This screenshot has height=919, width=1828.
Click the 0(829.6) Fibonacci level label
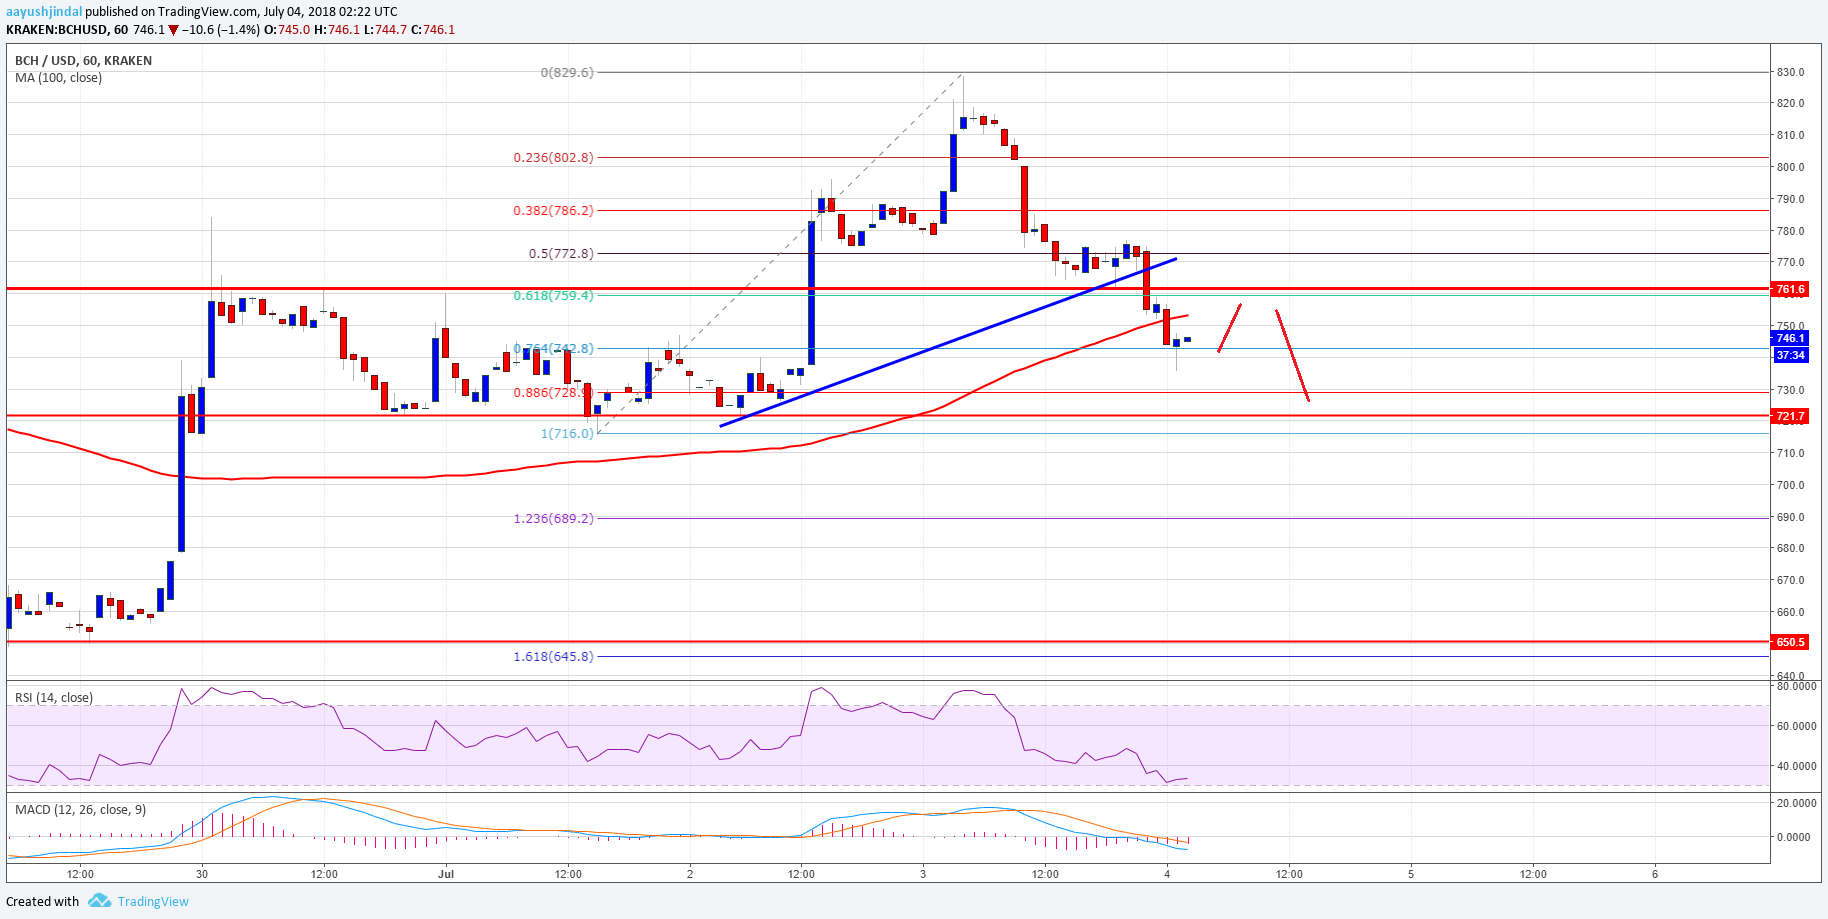coord(567,73)
